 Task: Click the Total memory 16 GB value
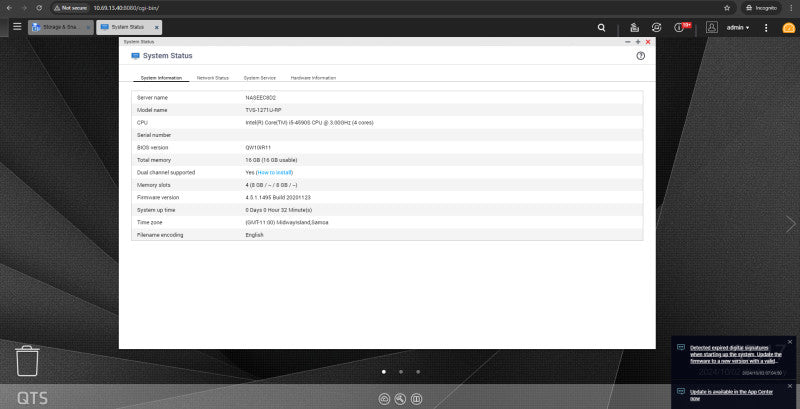271,160
